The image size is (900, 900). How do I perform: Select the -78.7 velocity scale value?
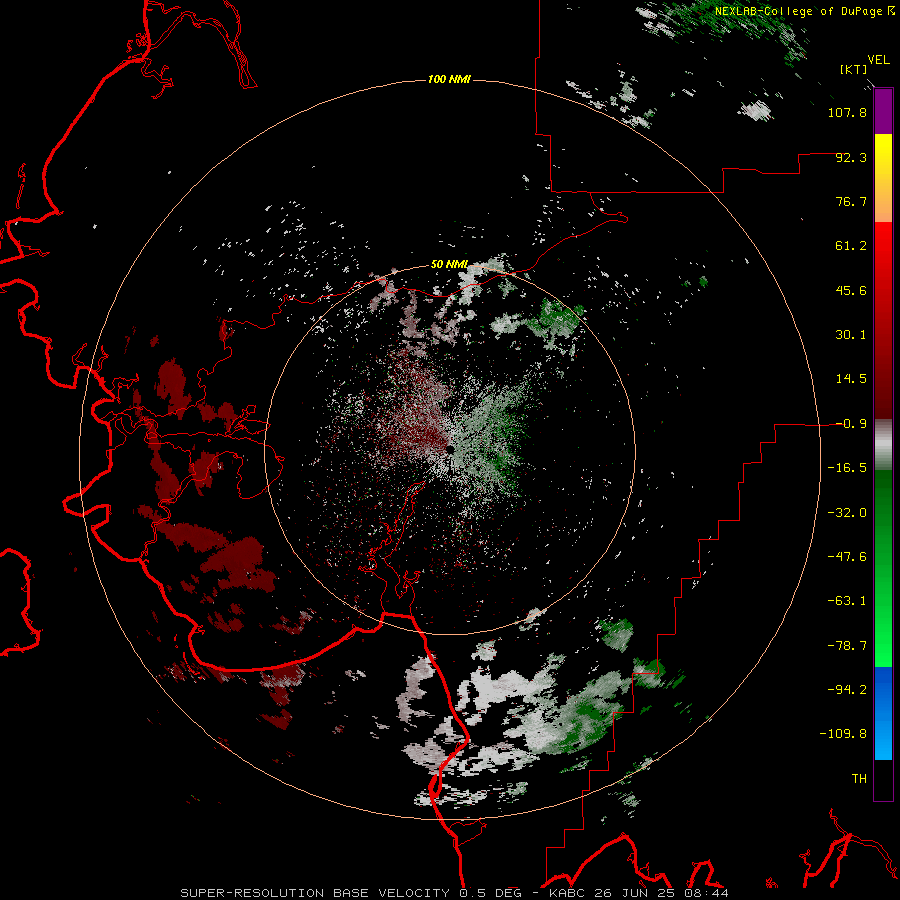847,646
